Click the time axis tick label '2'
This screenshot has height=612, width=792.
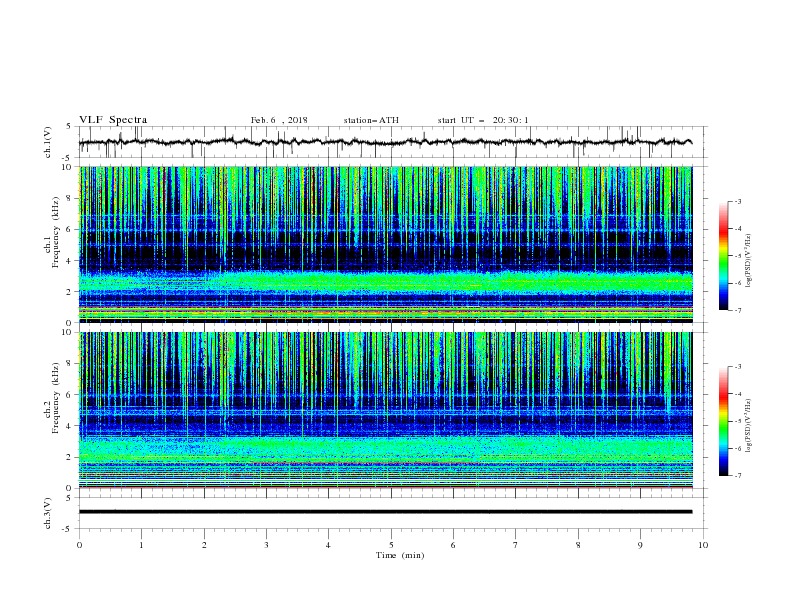pos(204,545)
